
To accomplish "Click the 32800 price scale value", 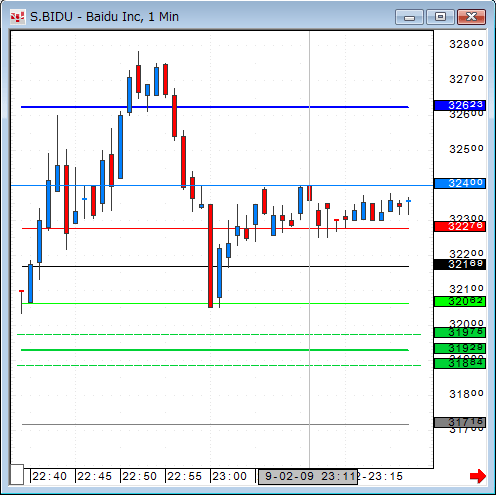I will click(466, 44).
